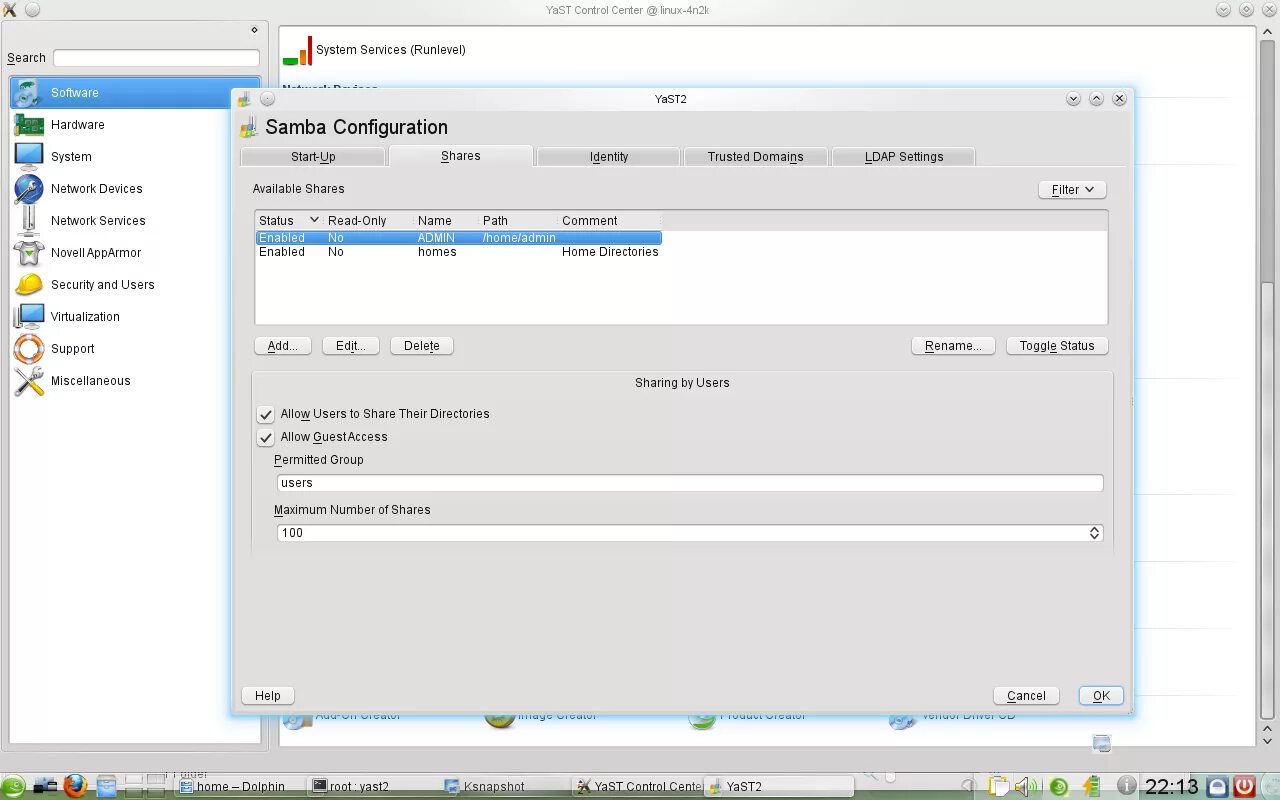Open Network Devices category
Screen dimensions: 1280x800
(96, 189)
